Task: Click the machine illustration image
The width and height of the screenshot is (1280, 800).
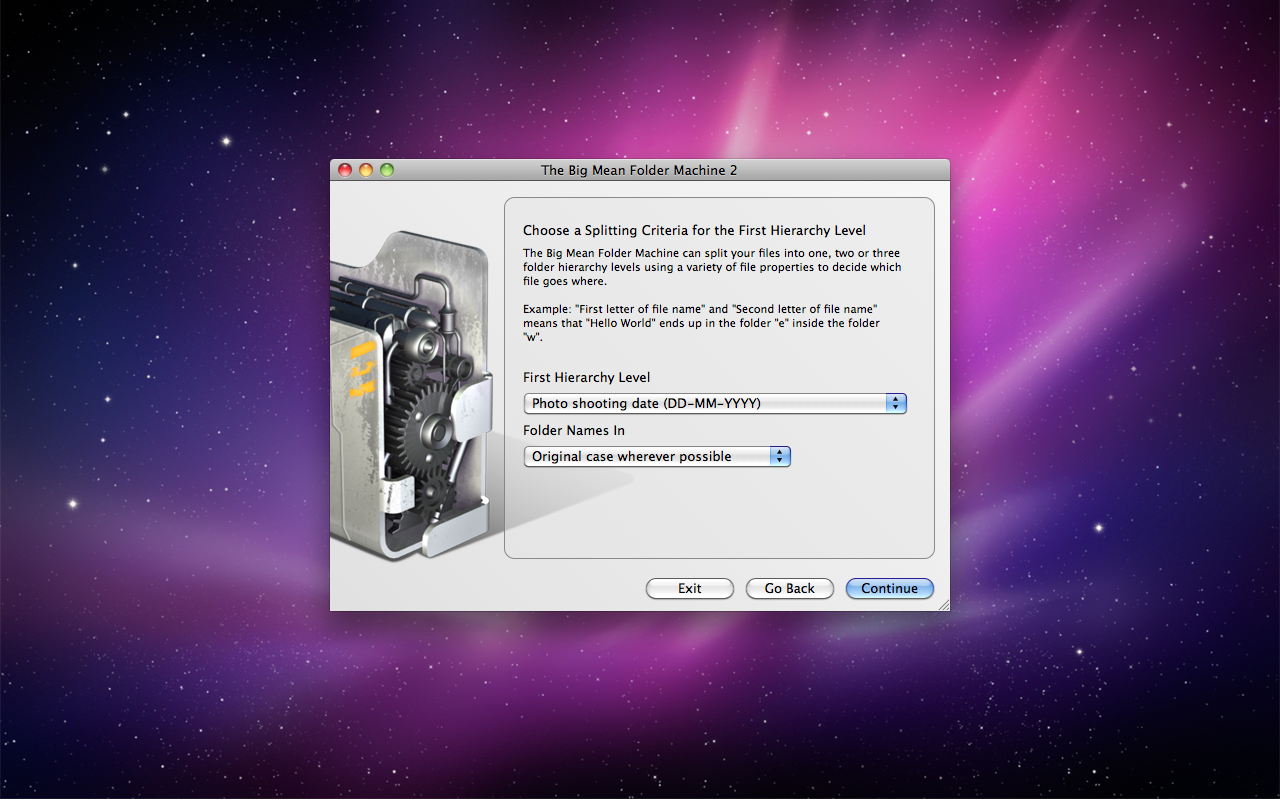Action: (412, 395)
